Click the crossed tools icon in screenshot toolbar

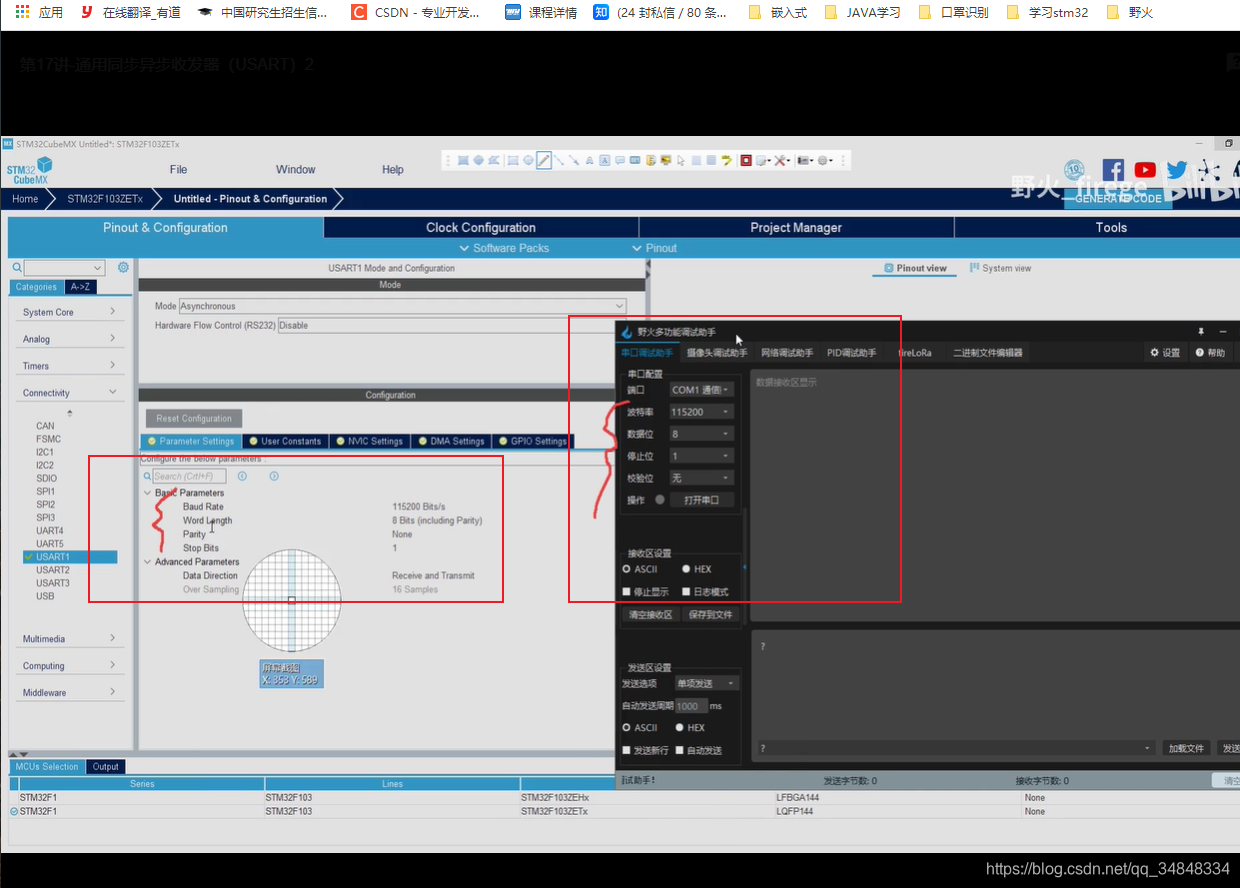(781, 160)
